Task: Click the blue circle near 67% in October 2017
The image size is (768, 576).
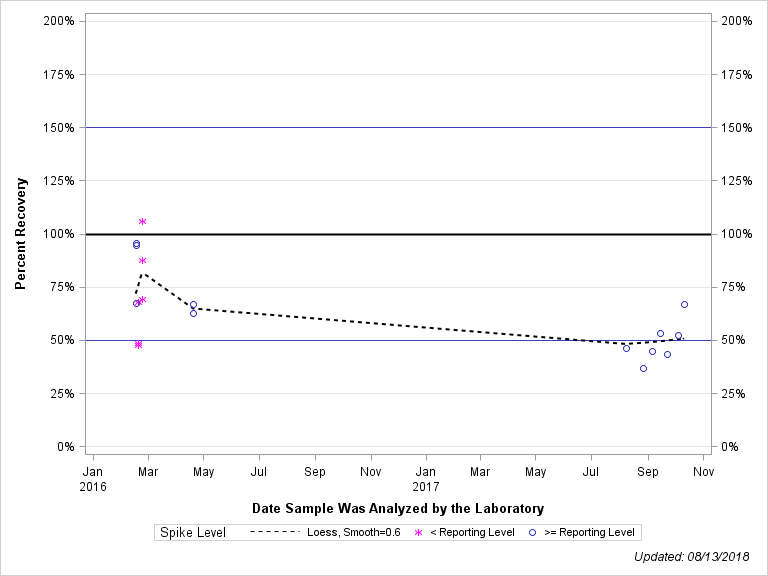Action: 684,305
